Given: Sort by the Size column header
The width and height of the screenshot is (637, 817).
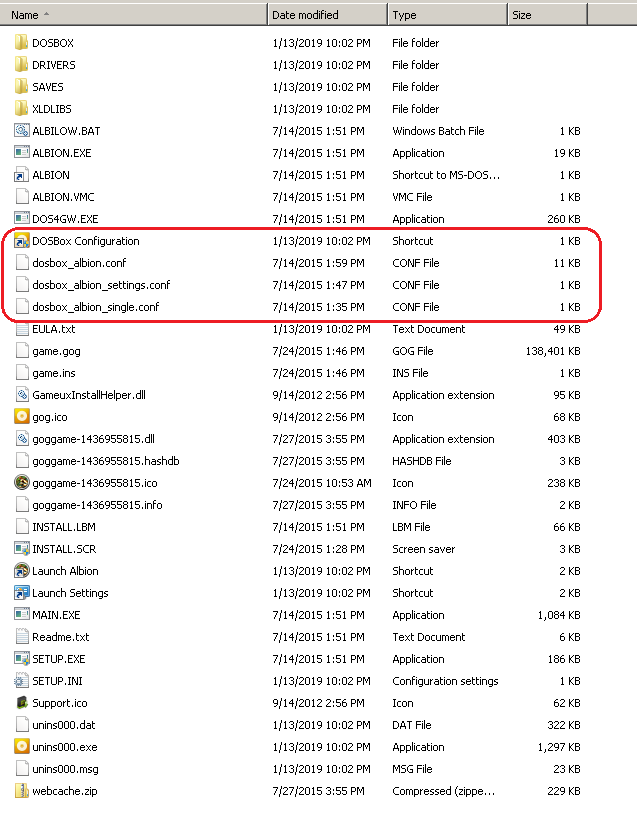Looking at the screenshot, I should [x=547, y=15].
